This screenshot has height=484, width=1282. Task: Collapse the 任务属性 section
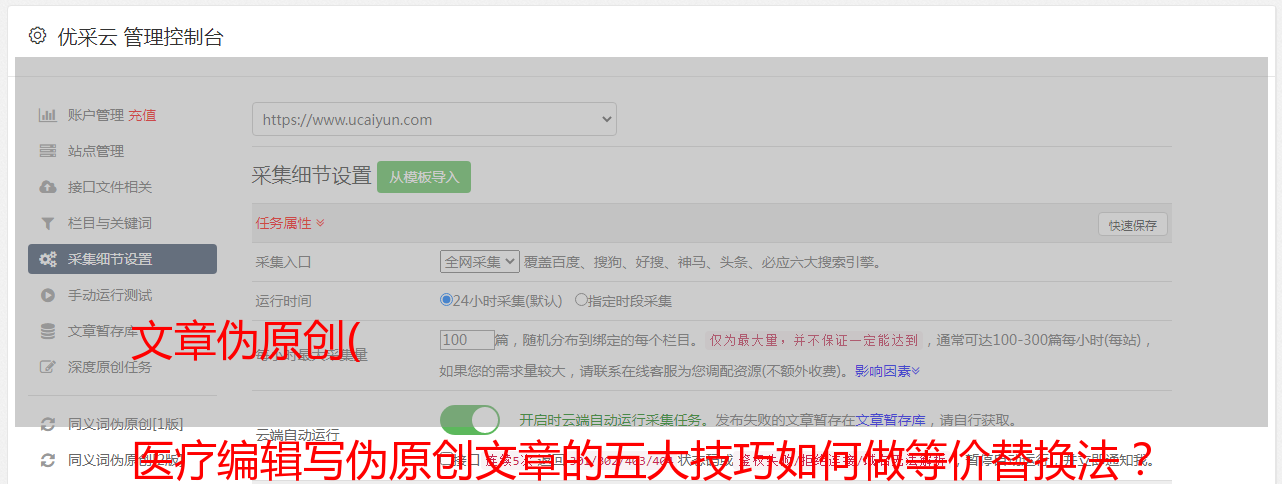(x=290, y=223)
